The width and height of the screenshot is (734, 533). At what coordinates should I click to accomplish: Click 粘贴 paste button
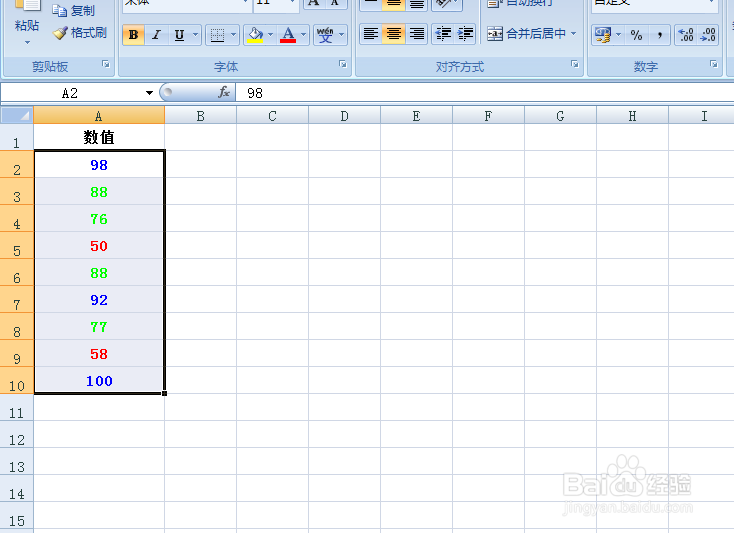pyautogui.click(x=27, y=16)
